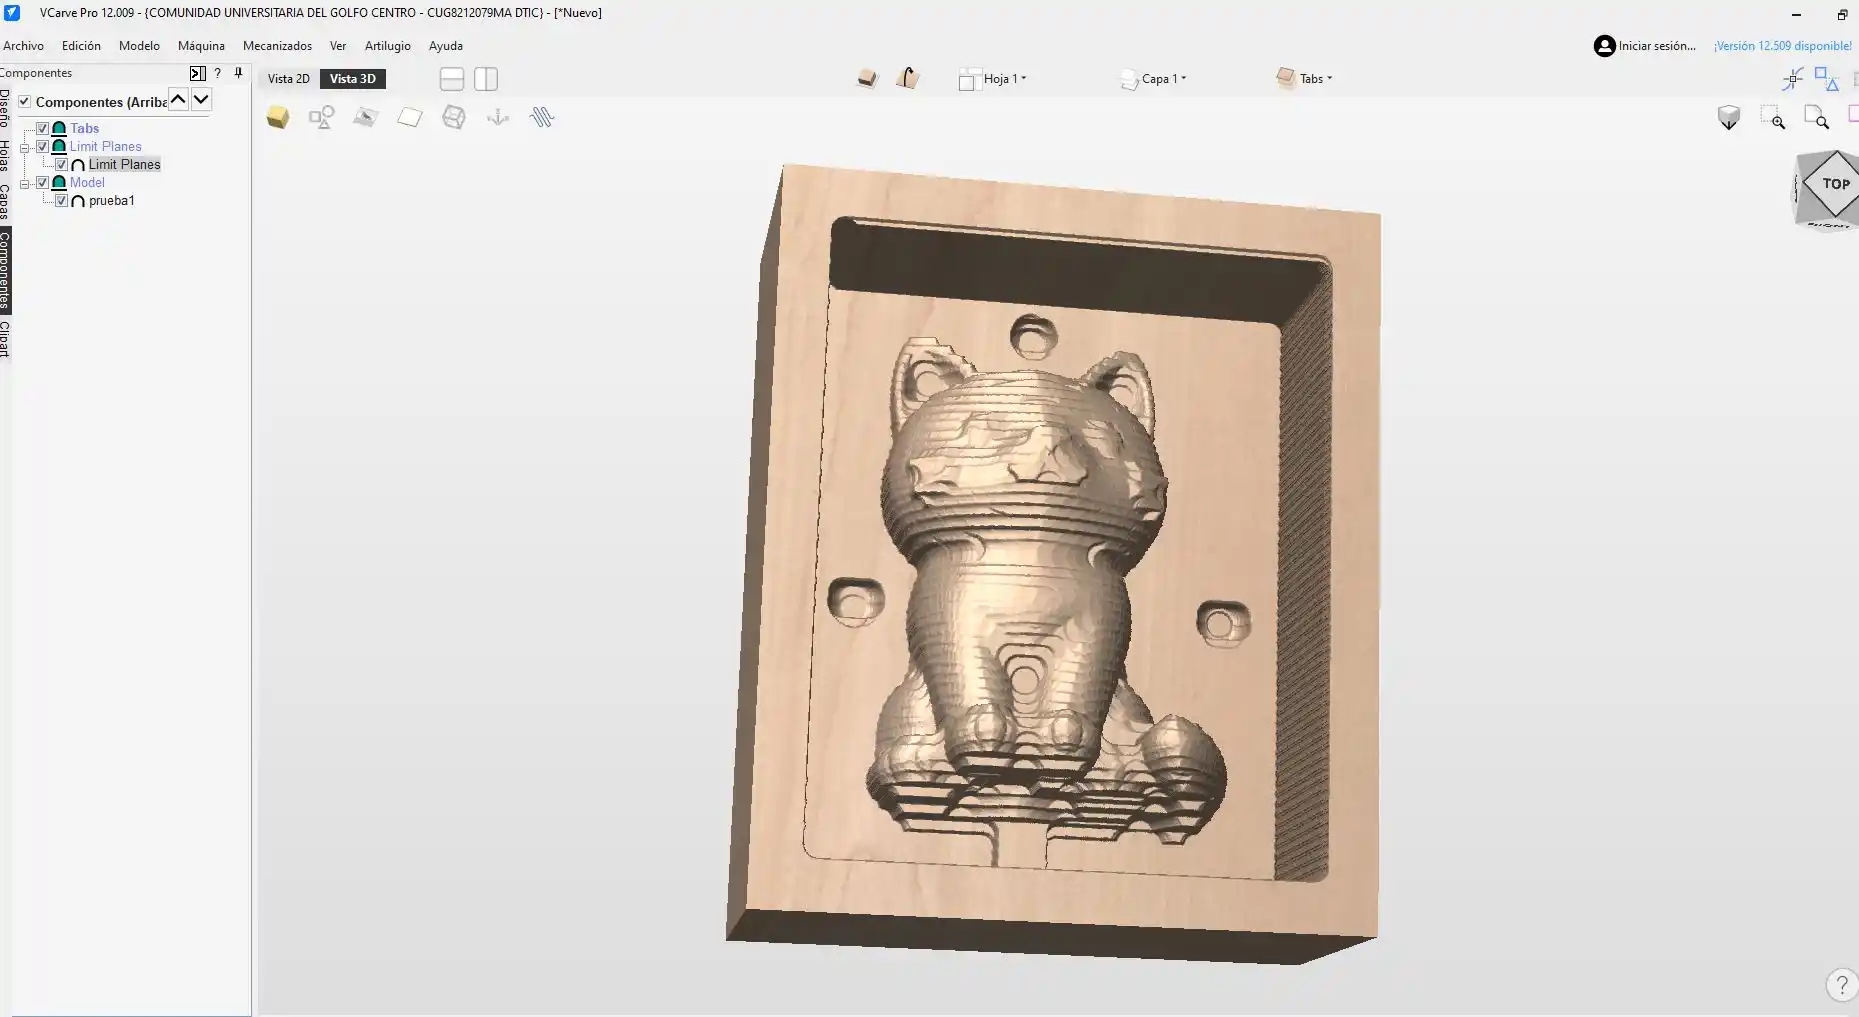Open the Capa 1 layer dropdown

[x=1153, y=79]
